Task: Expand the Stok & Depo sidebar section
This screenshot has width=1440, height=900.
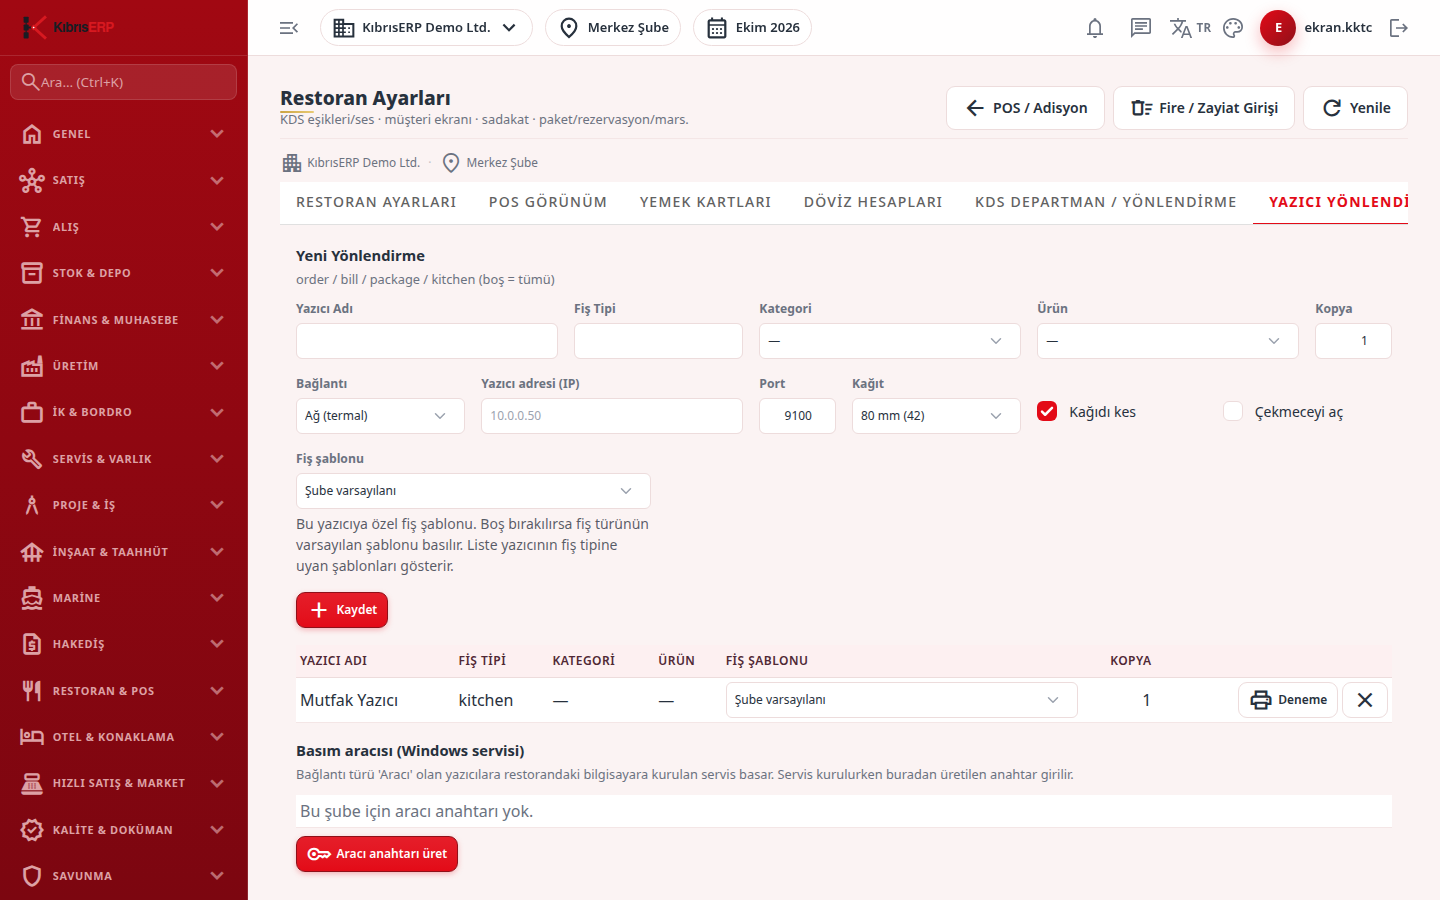Action: [x=124, y=273]
